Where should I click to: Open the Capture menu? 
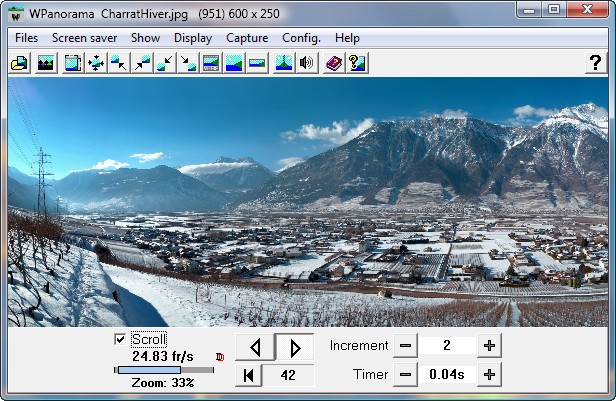click(247, 38)
